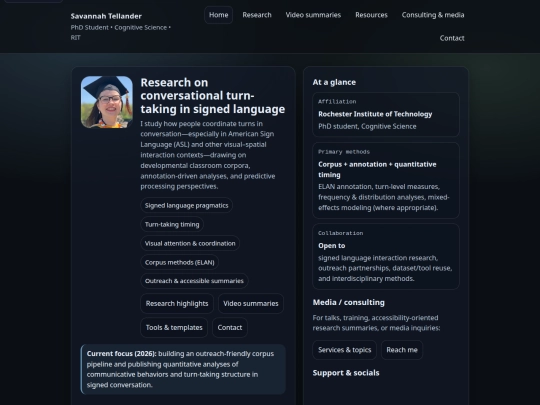
Task: Click Rochester Institute of Technology text
Action: (375, 114)
